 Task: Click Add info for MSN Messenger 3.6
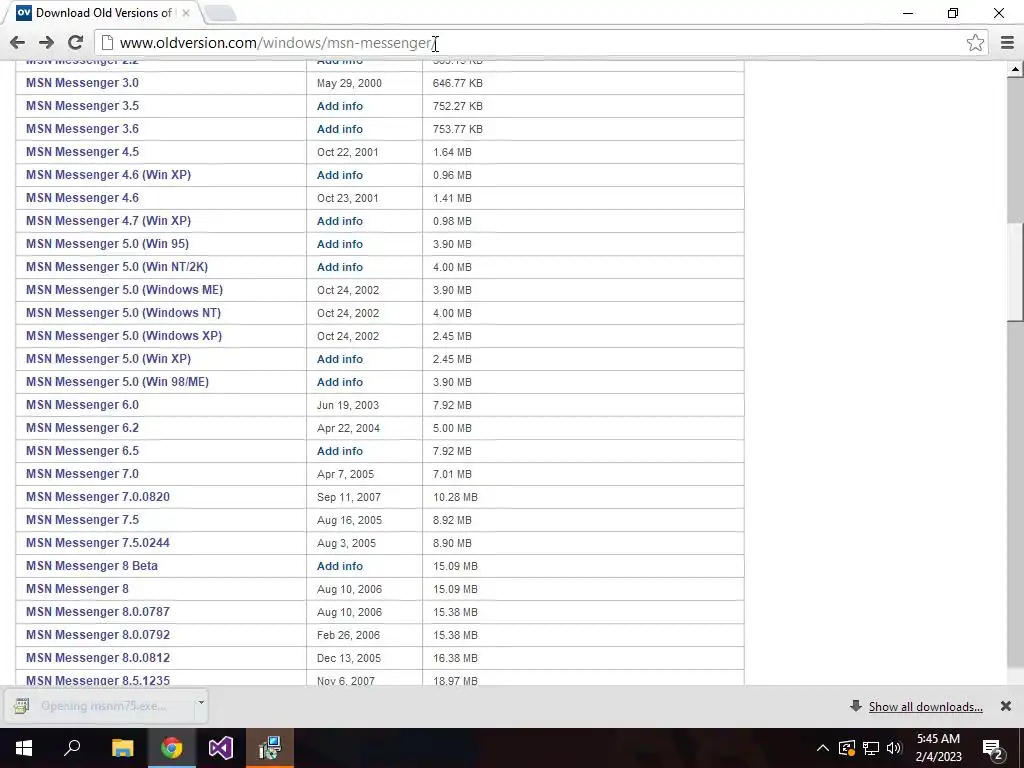340,129
